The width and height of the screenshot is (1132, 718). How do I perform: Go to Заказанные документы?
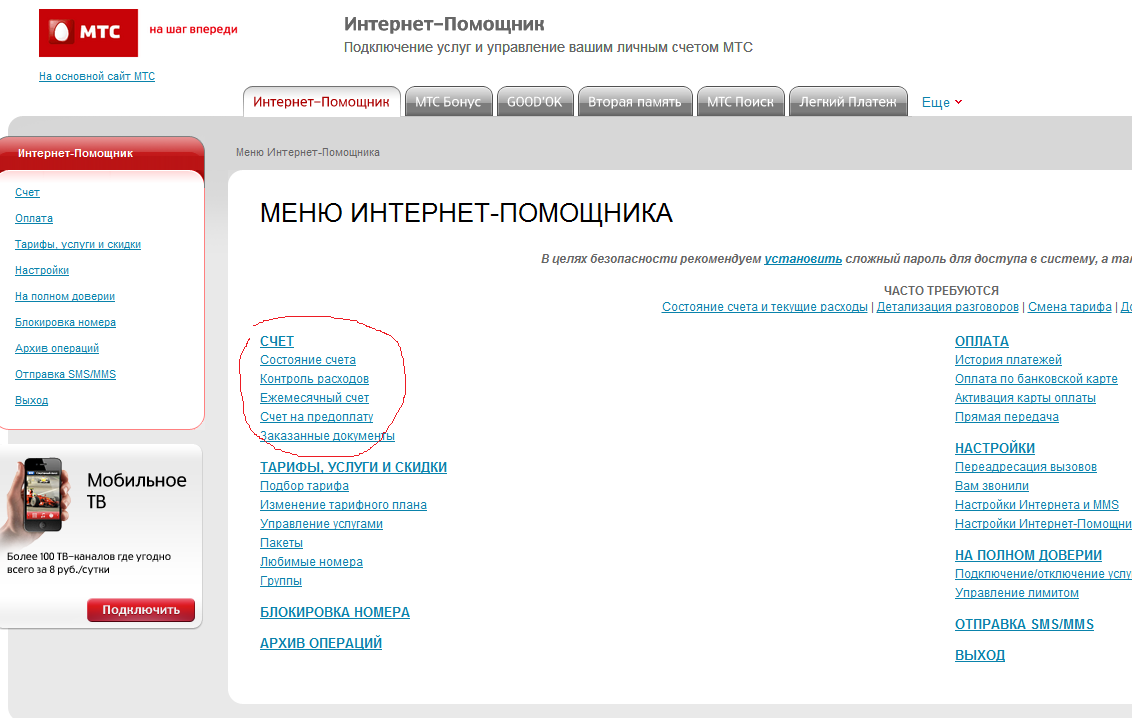pos(327,436)
